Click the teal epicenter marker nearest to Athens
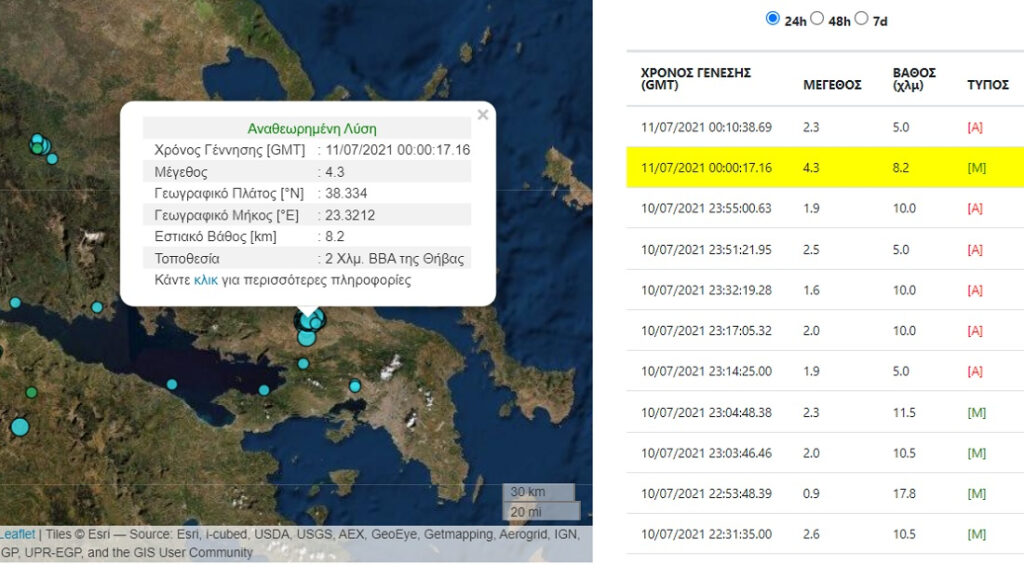The width and height of the screenshot is (1024, 580). [355, 386]
